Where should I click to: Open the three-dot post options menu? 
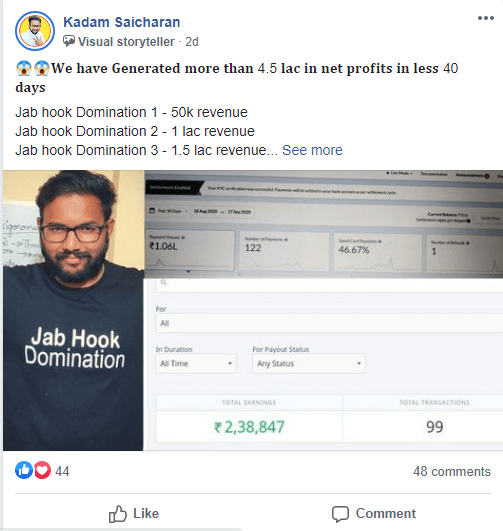pyautogui.click(x=485, y=18)
